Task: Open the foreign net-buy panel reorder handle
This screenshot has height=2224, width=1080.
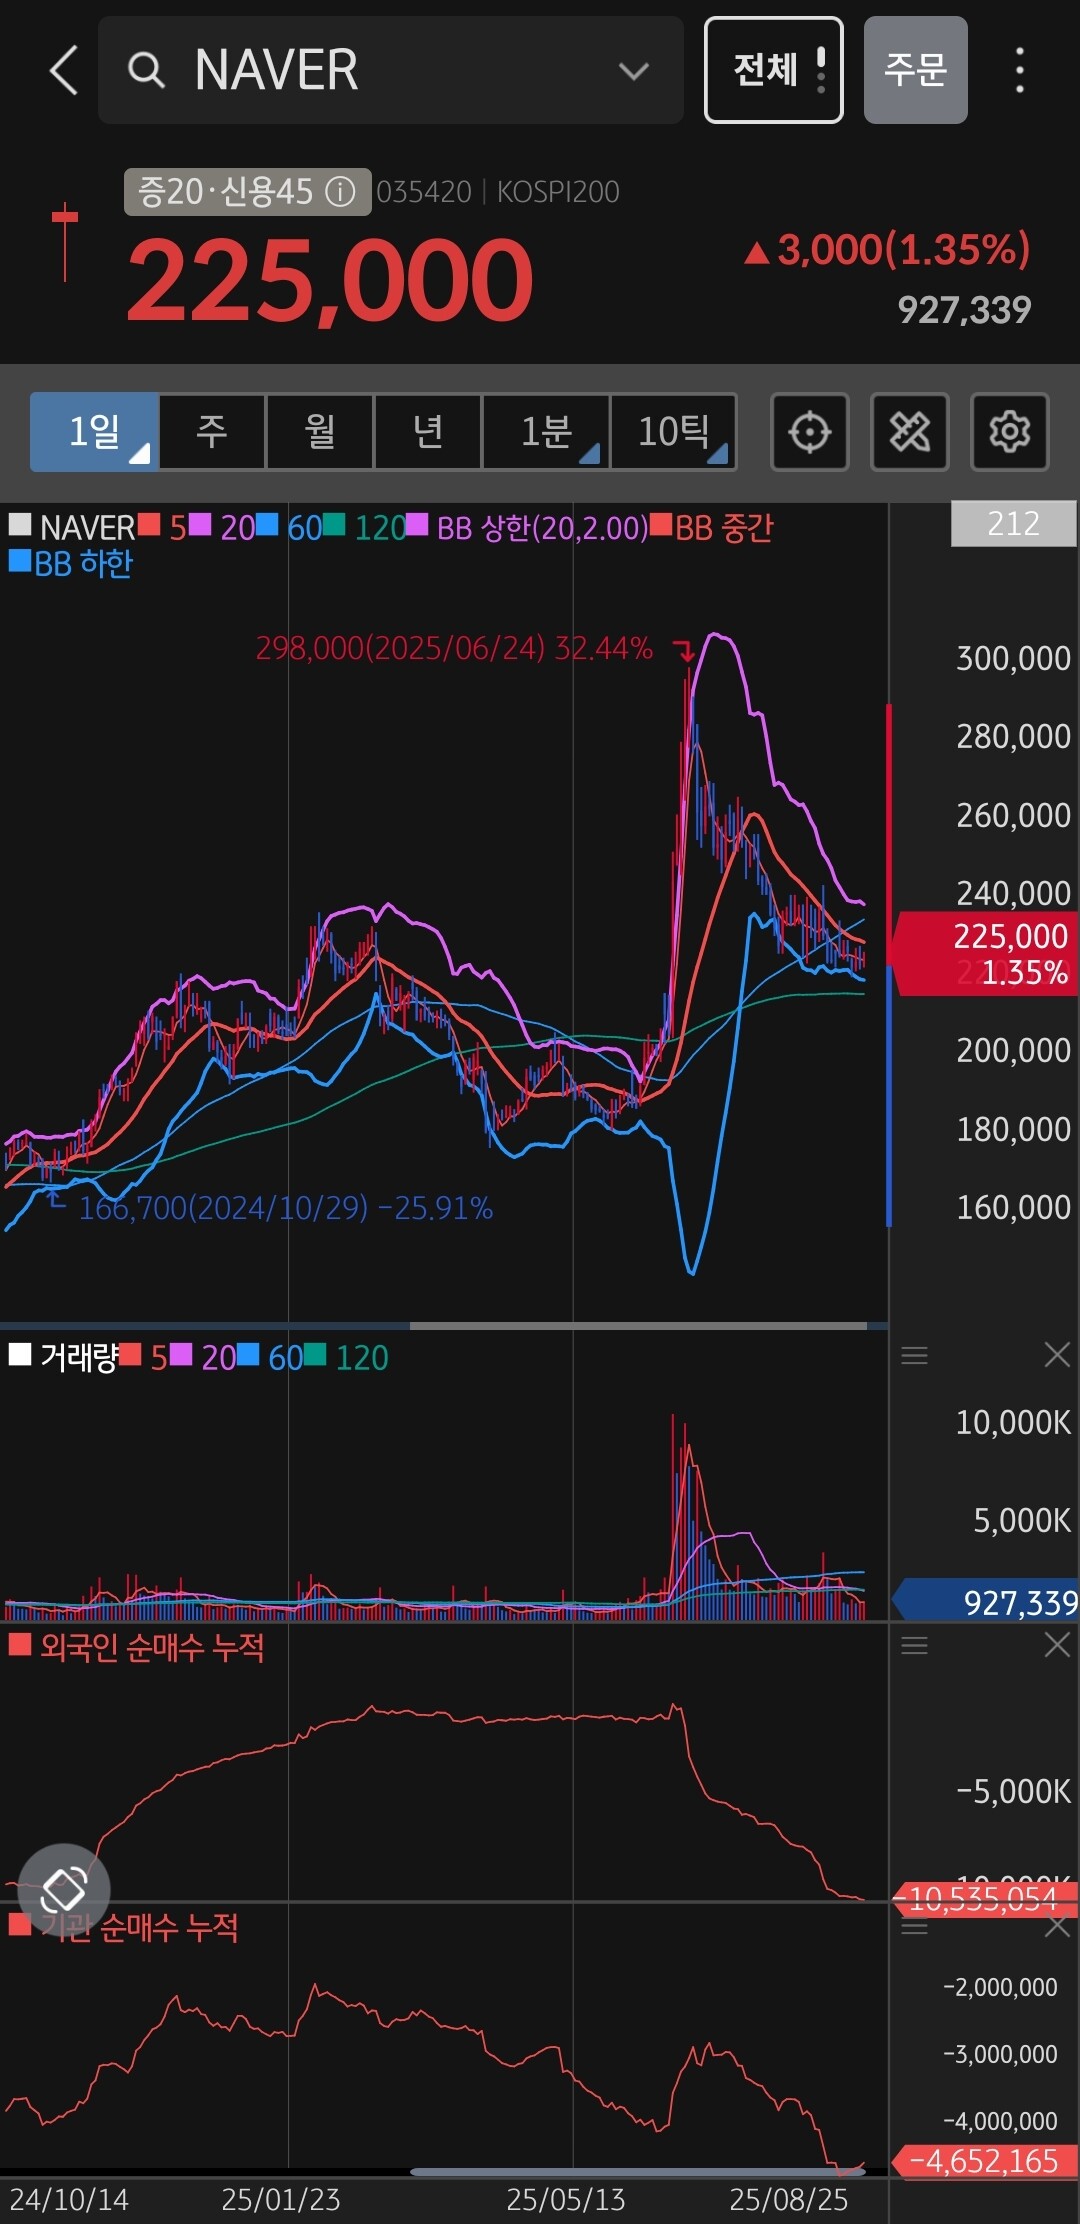Action: [x=914, y=1646]
